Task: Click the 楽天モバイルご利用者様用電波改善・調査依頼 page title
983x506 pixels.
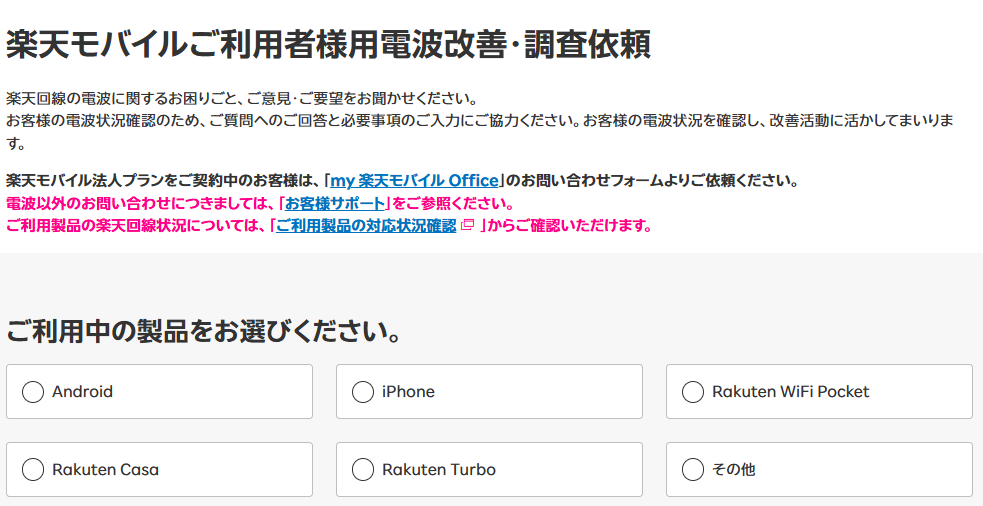Action: click(329, 45)
